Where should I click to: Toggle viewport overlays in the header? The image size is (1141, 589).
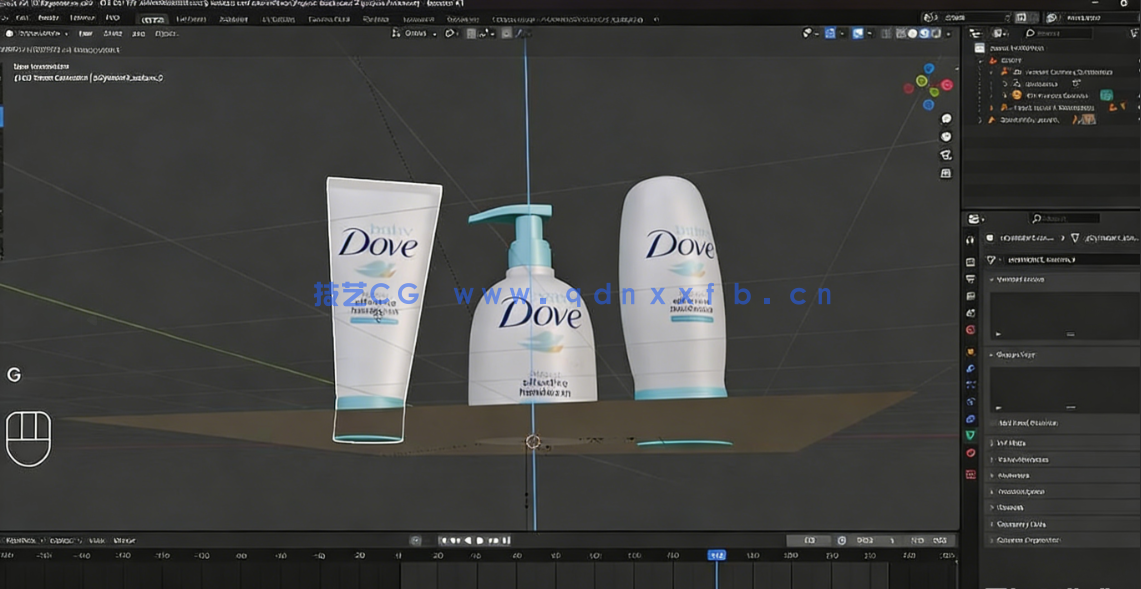pyautogui.click(x=858, y=33)
